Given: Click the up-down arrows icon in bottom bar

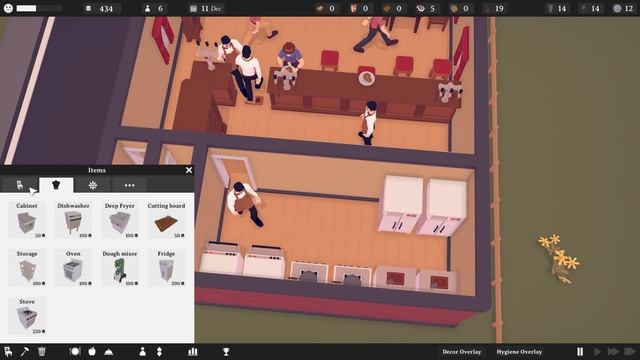Looking at the screenshot, I should pyautogui.click(x=159, y=351).
